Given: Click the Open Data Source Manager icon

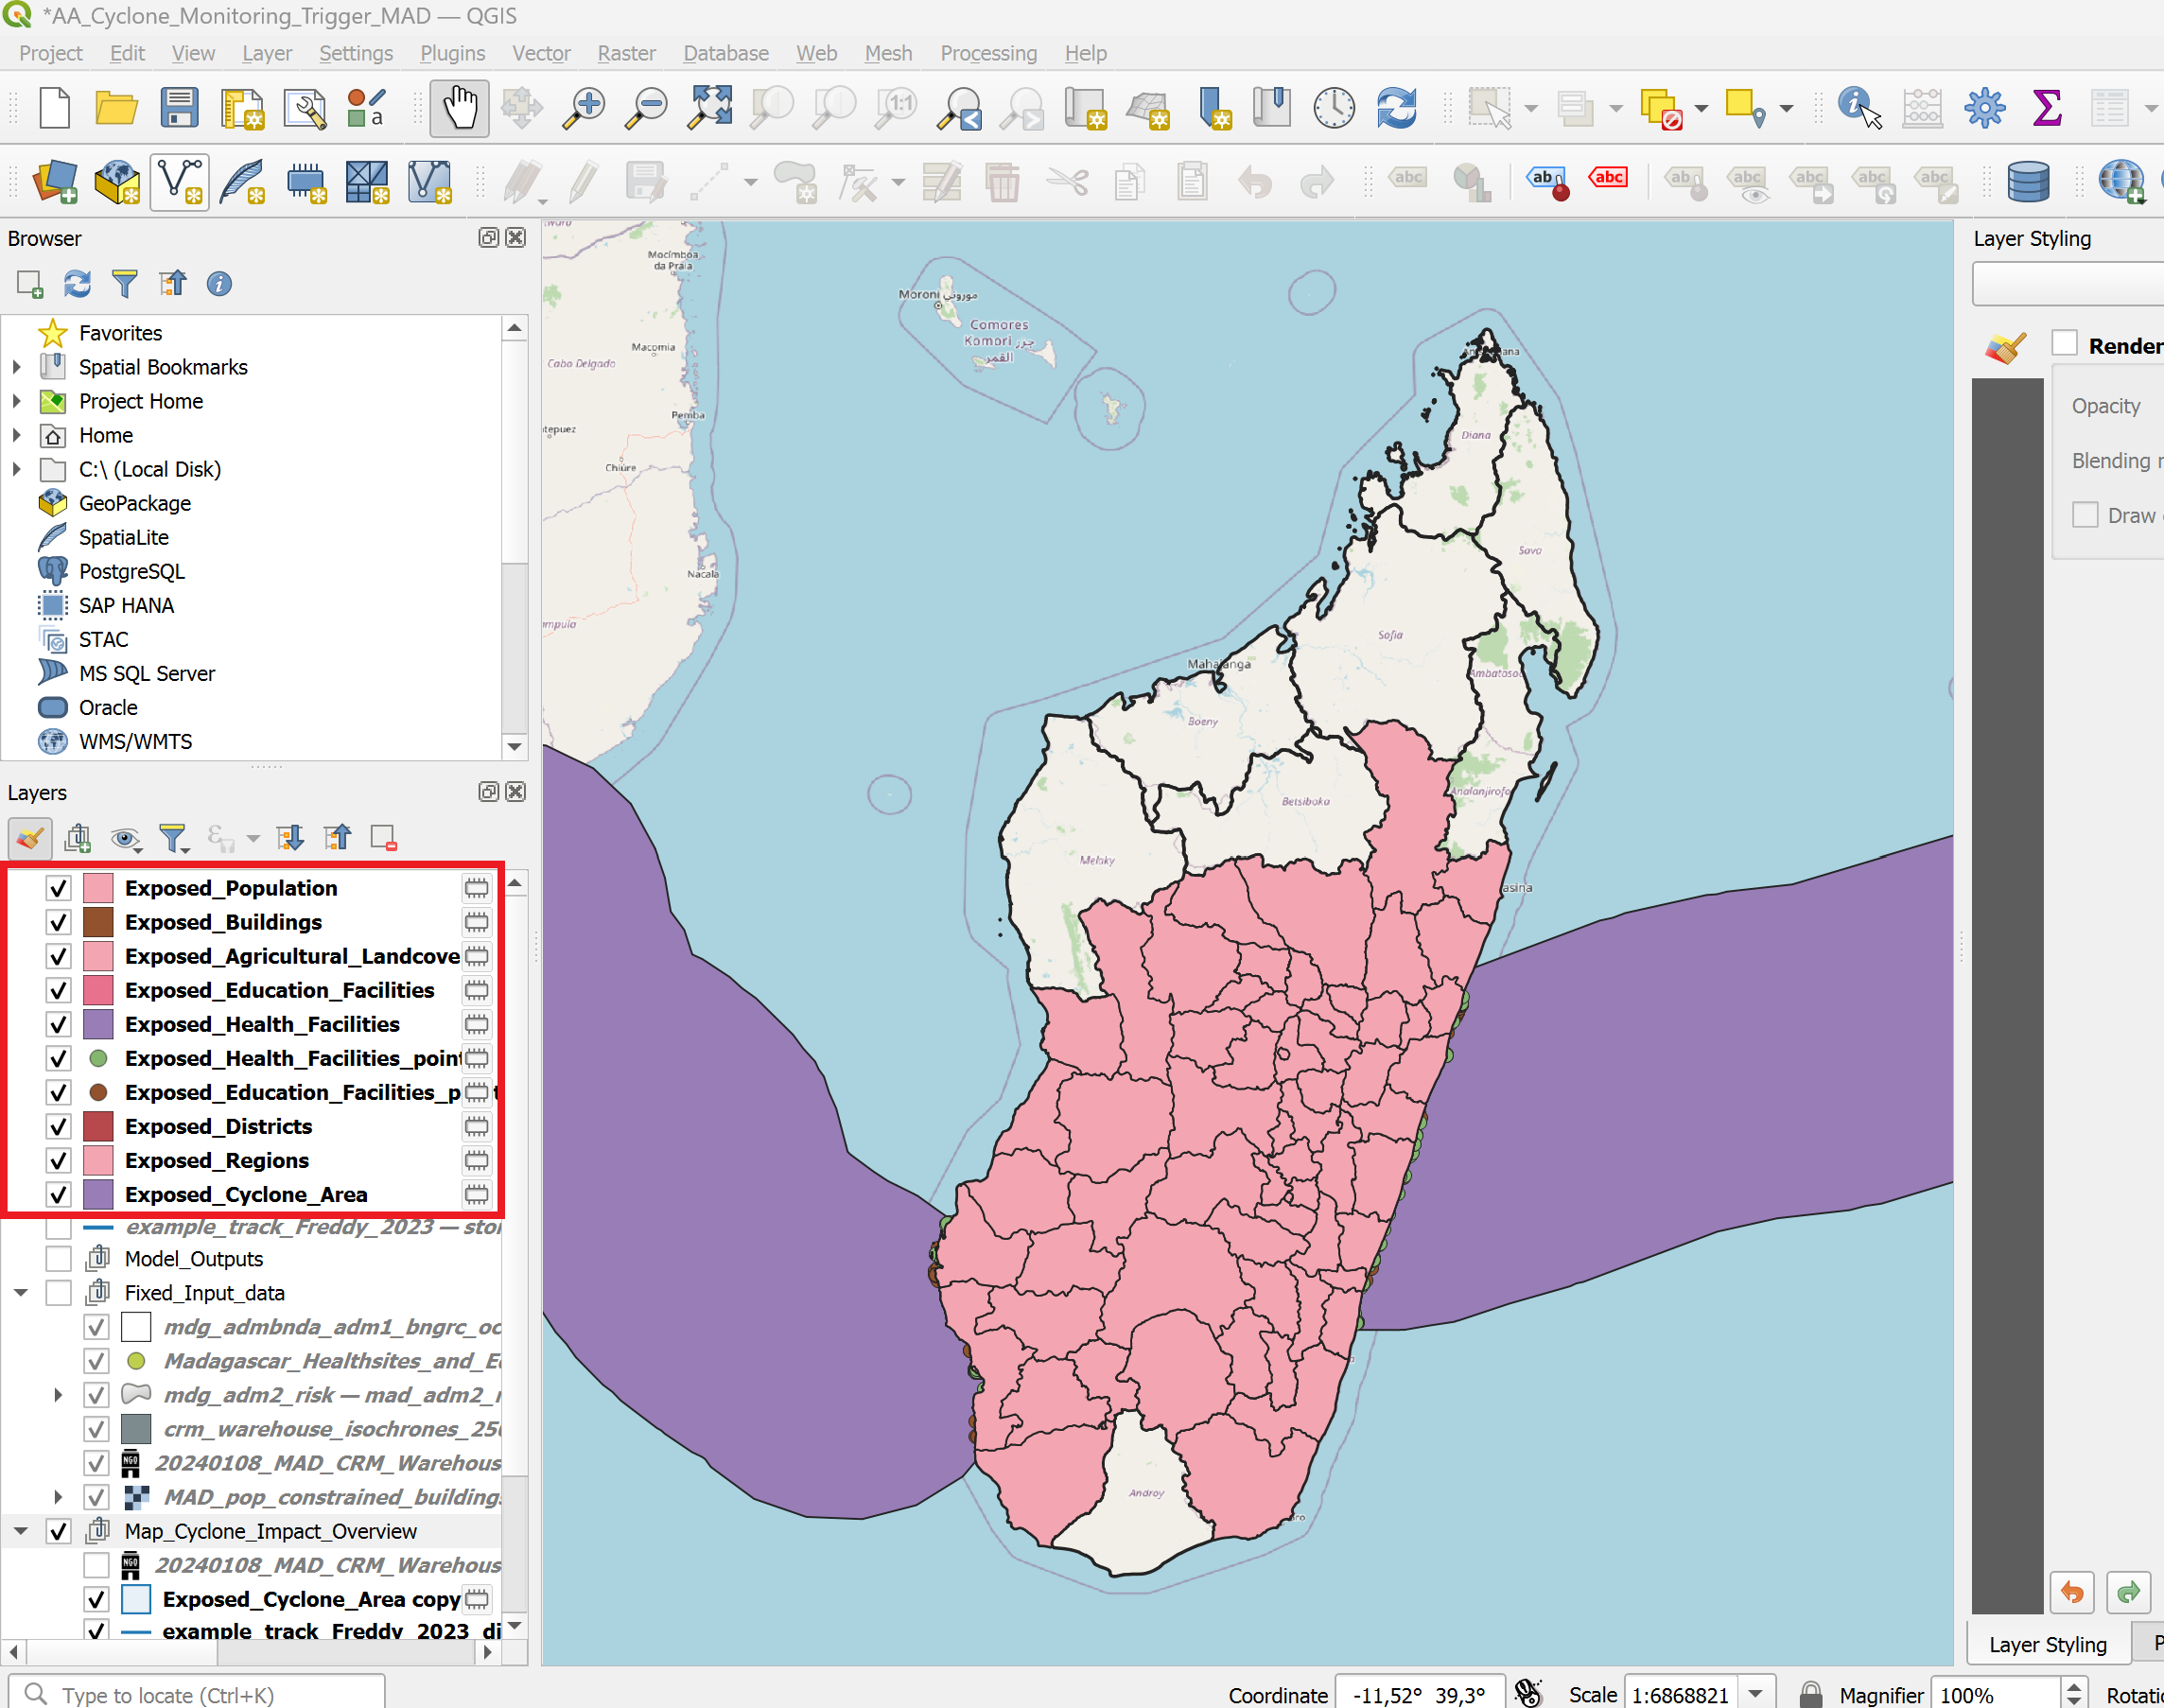Looking at the screenshot, I should pos(55,182).
